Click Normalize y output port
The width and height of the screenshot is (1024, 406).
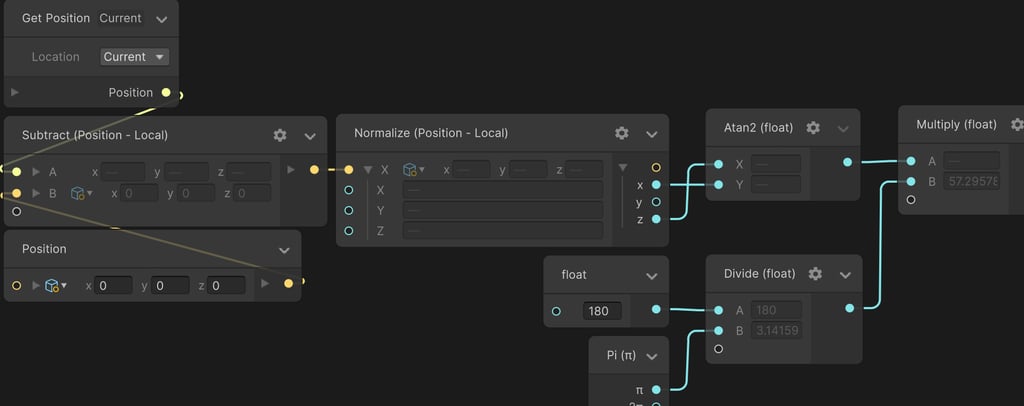coord(656,202)
